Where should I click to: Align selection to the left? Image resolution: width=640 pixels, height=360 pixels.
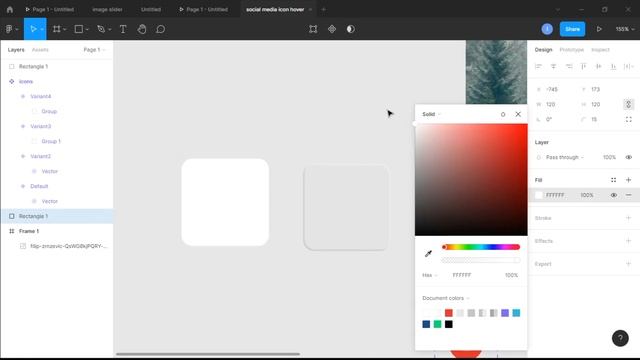tap(538, 67)
